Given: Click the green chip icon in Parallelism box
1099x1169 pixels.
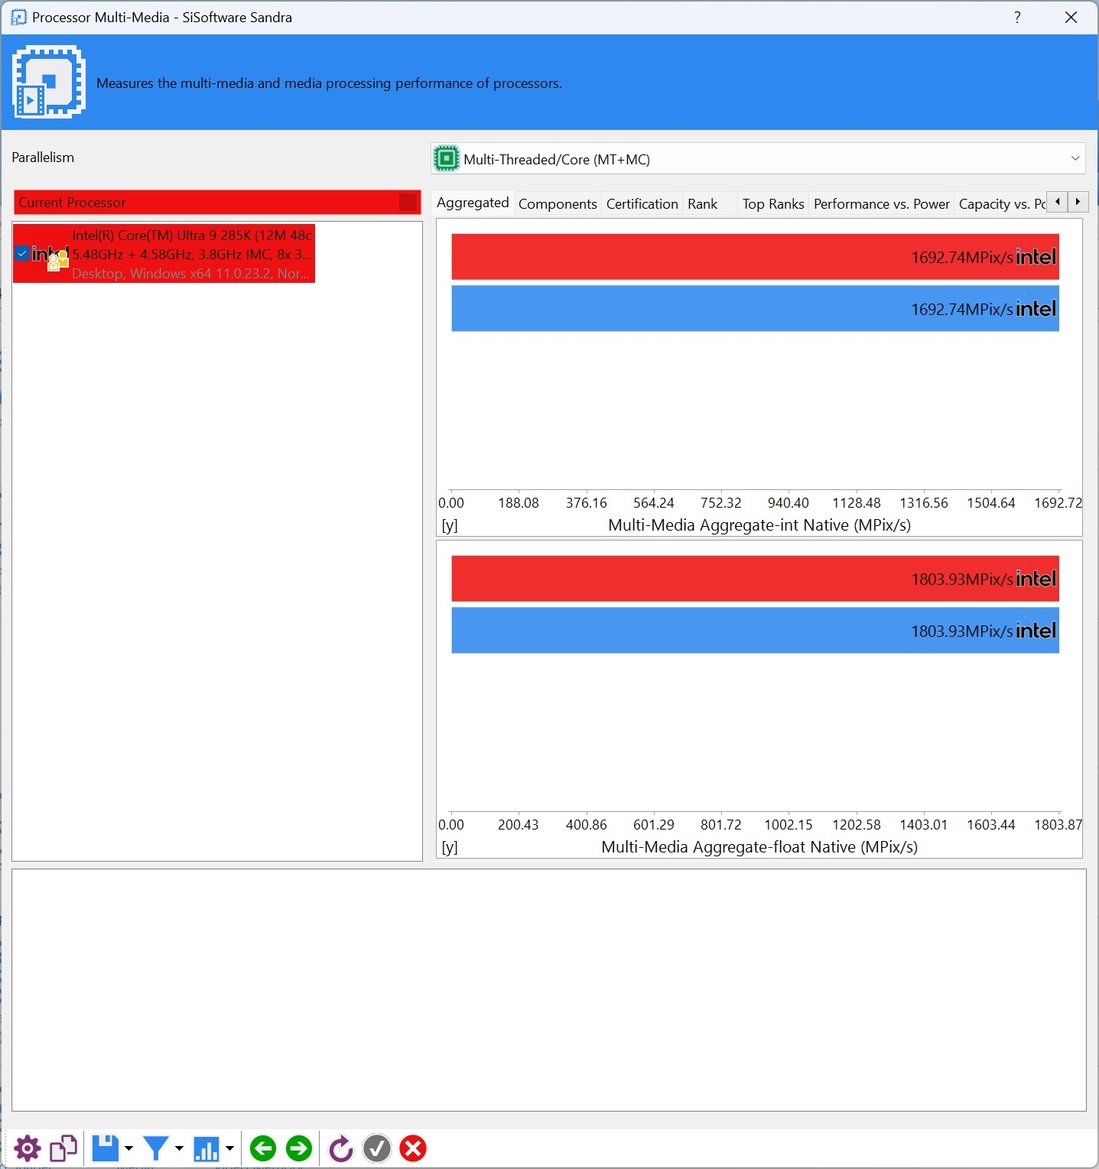Looking at the screenshot, I should click(447, 159).
